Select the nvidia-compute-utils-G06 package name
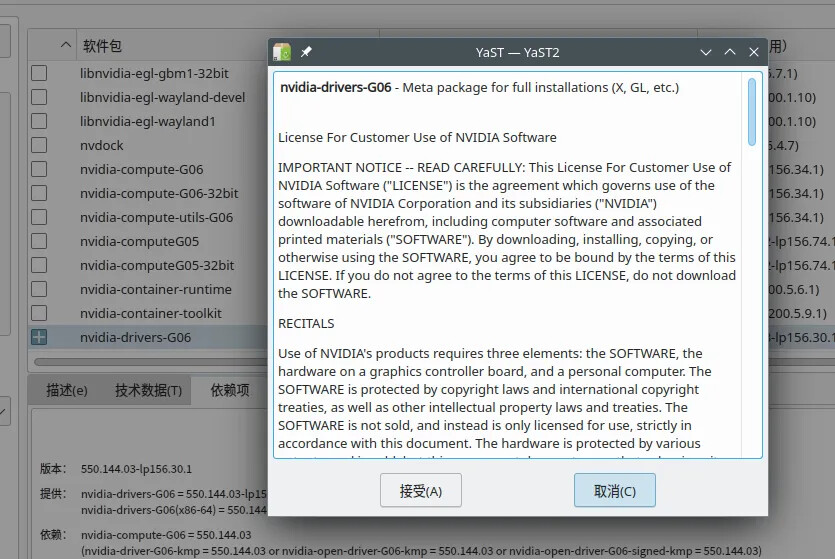This screenshot has width=835, height=559. [x=157, y=217]
